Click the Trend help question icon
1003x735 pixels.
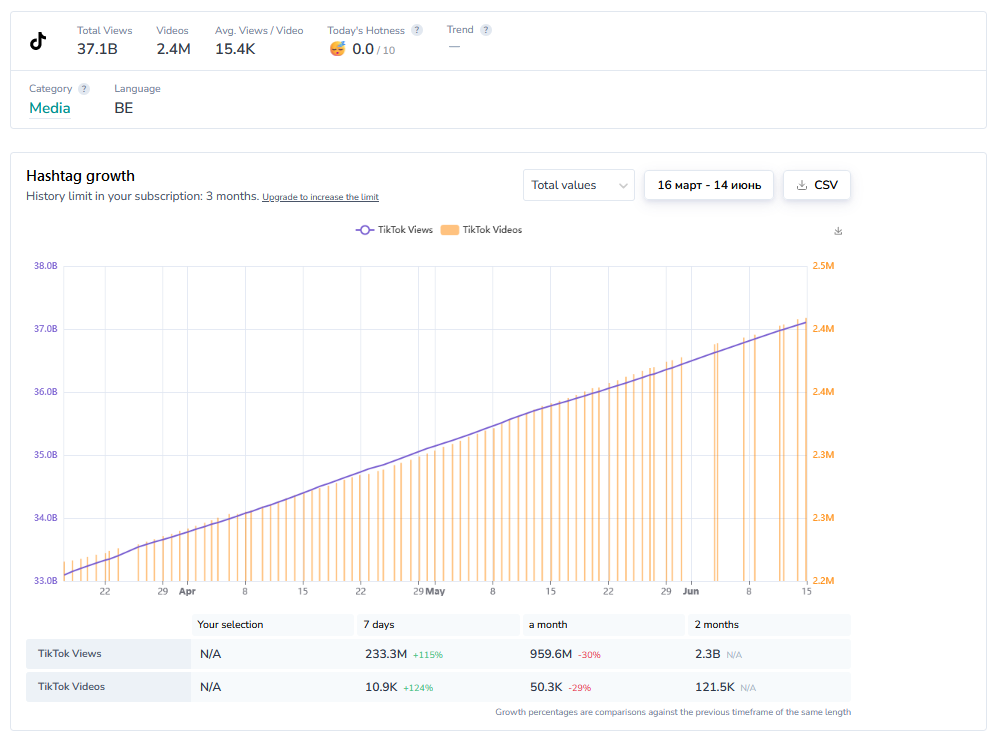(x=486, y=30)
